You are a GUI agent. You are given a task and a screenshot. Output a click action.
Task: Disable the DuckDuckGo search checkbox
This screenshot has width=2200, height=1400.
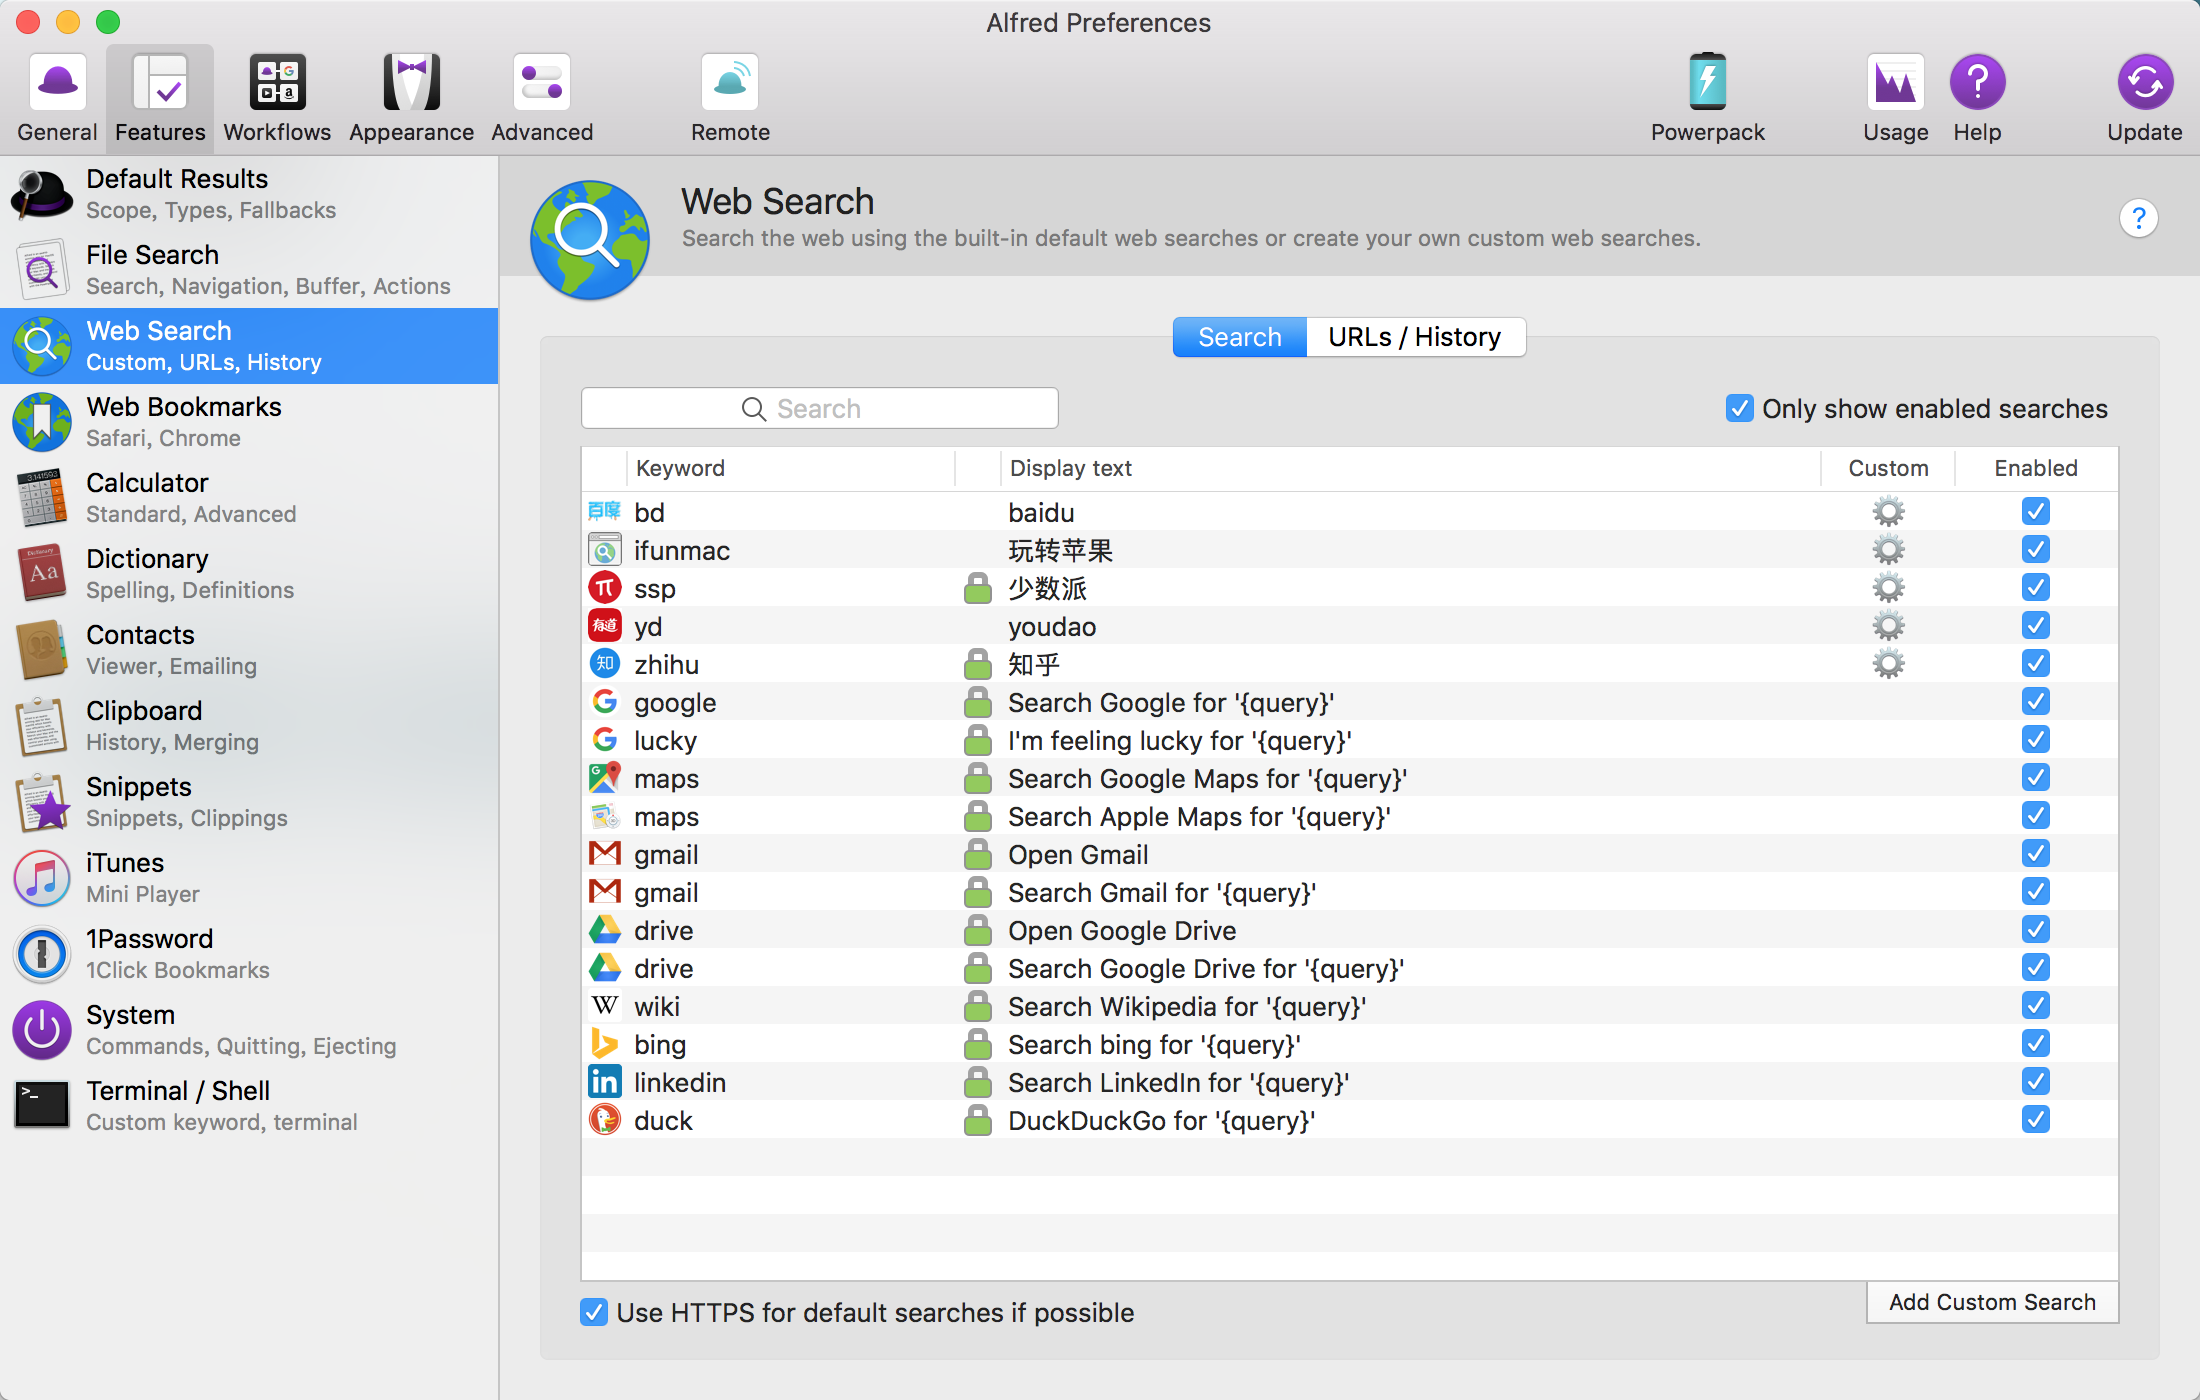(x=2035, y=1120)
